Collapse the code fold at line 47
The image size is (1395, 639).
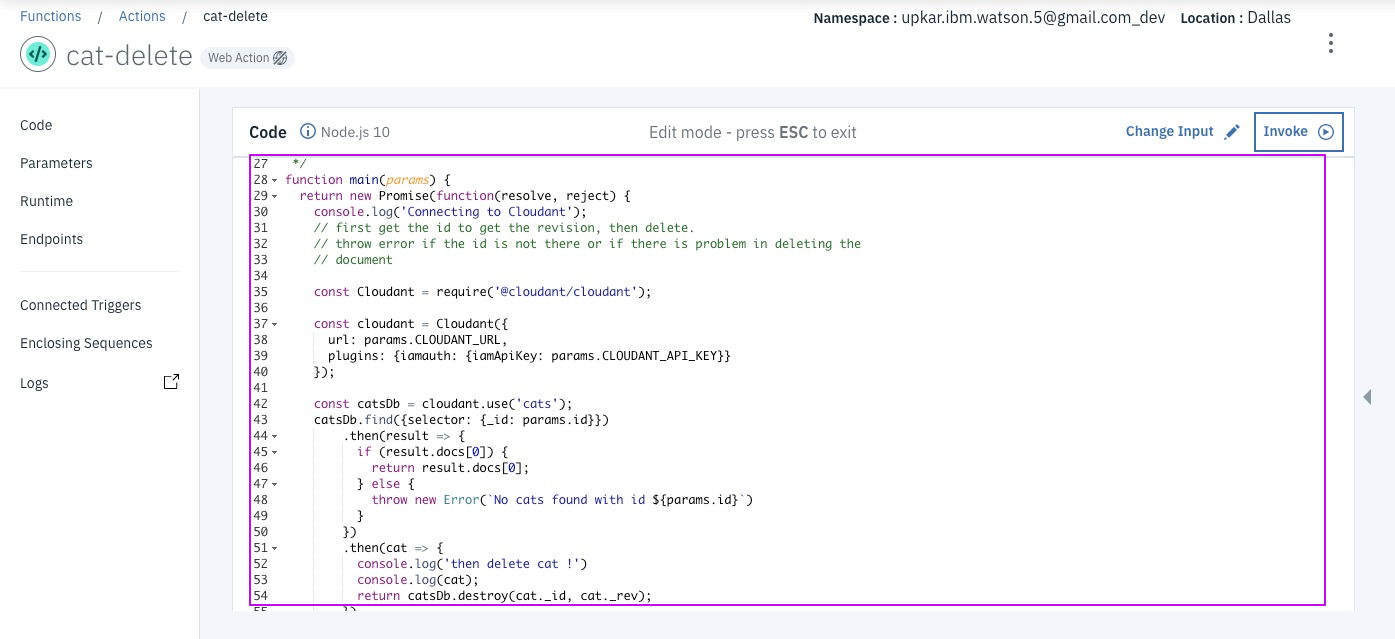click(274, 484)
